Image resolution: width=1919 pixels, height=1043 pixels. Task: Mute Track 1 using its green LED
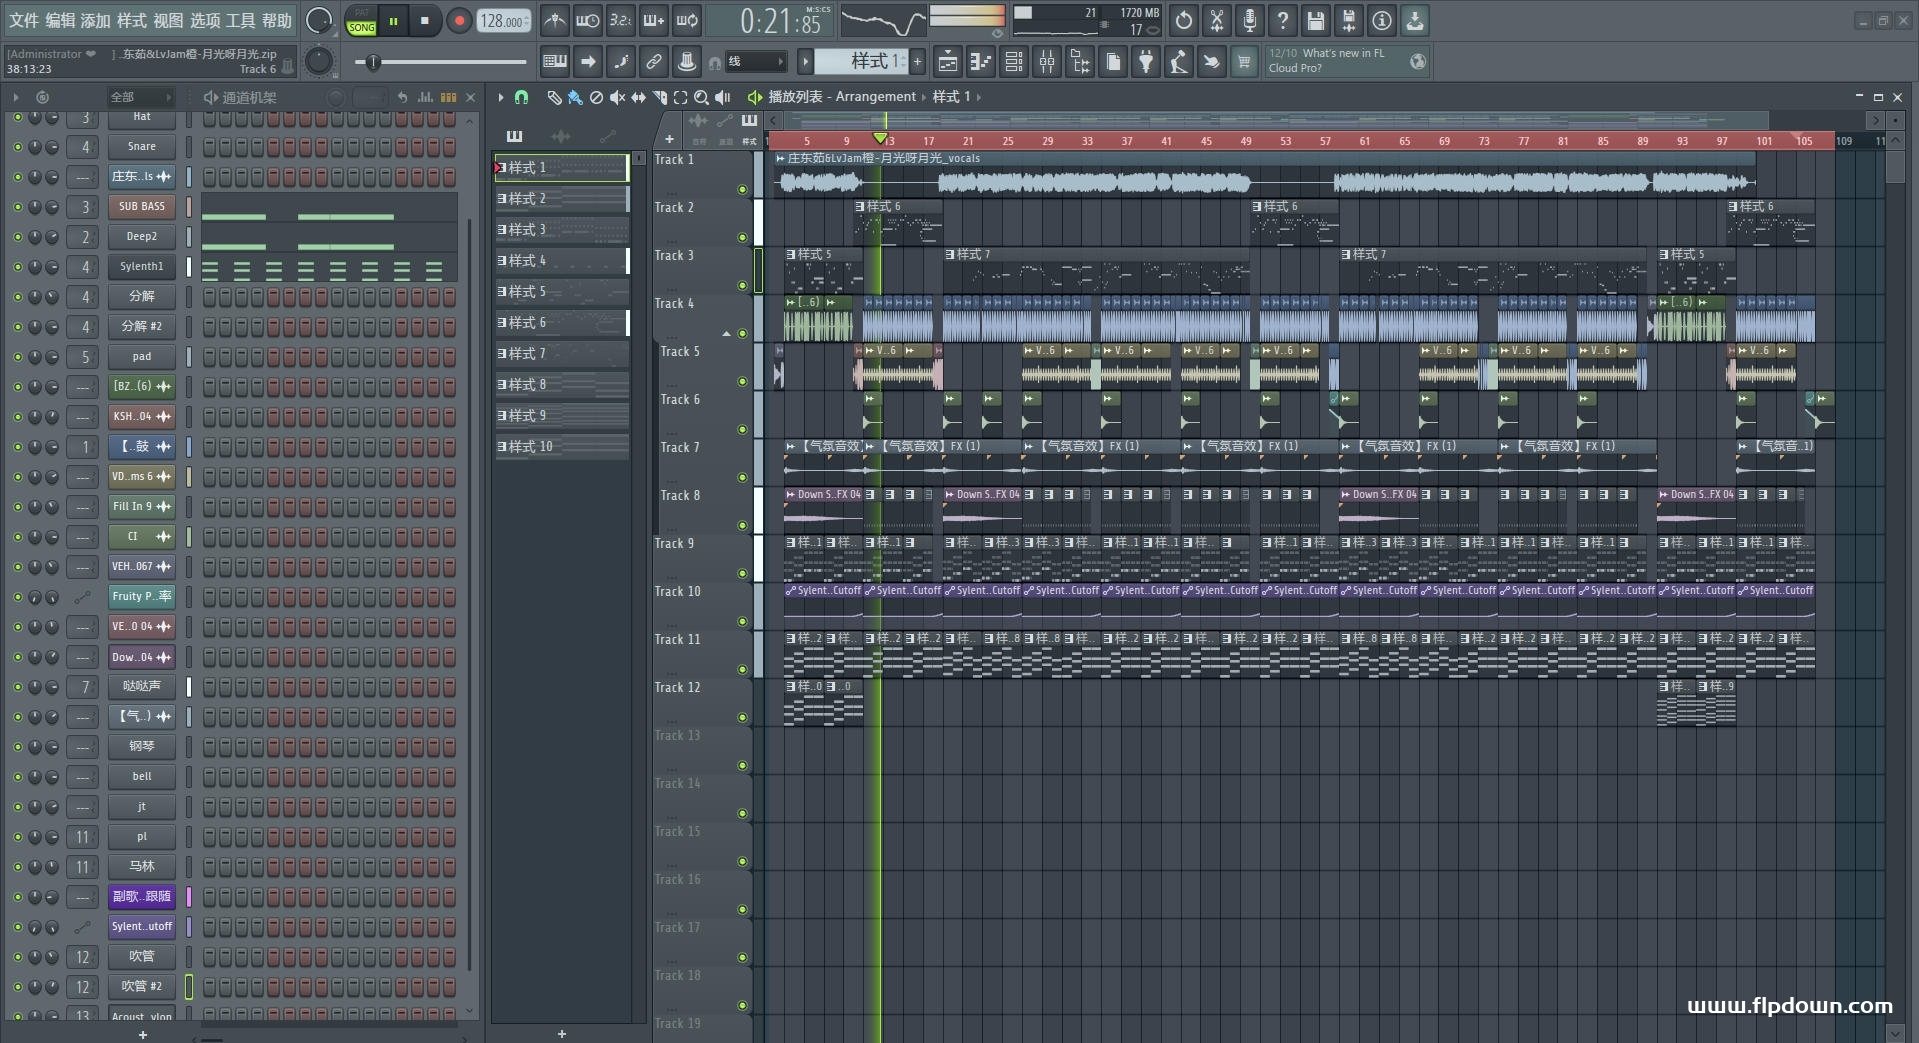click(742, 189)
